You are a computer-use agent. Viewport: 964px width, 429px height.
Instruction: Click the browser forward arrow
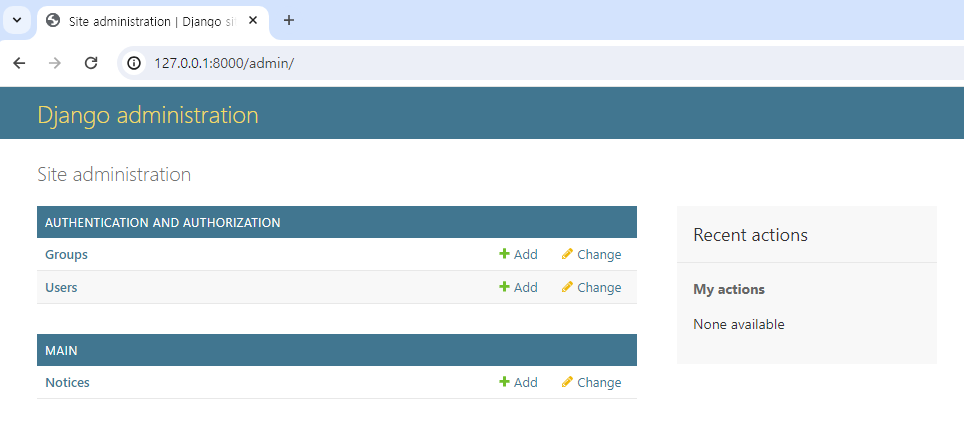pos(55,63)
